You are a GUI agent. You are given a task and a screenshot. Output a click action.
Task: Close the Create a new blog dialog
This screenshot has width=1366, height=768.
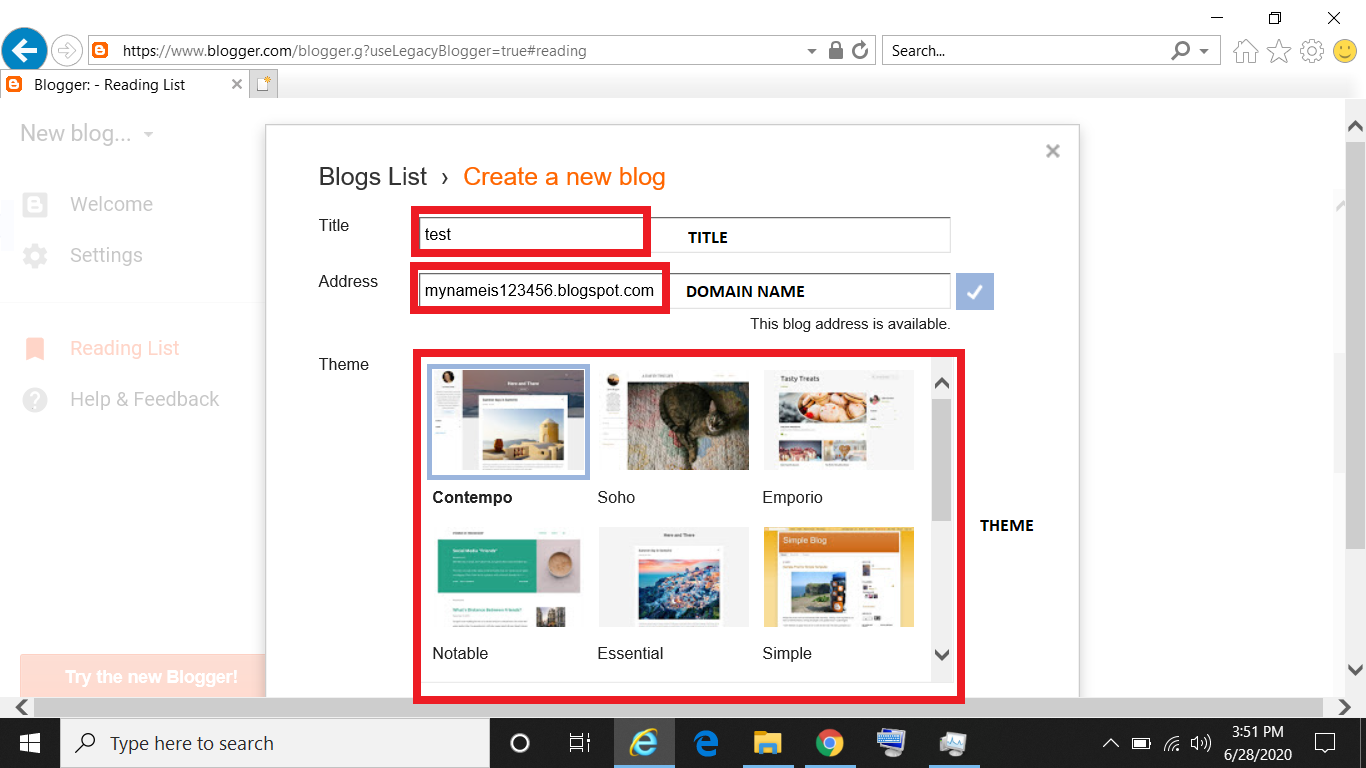click(x=1052, y=151)
